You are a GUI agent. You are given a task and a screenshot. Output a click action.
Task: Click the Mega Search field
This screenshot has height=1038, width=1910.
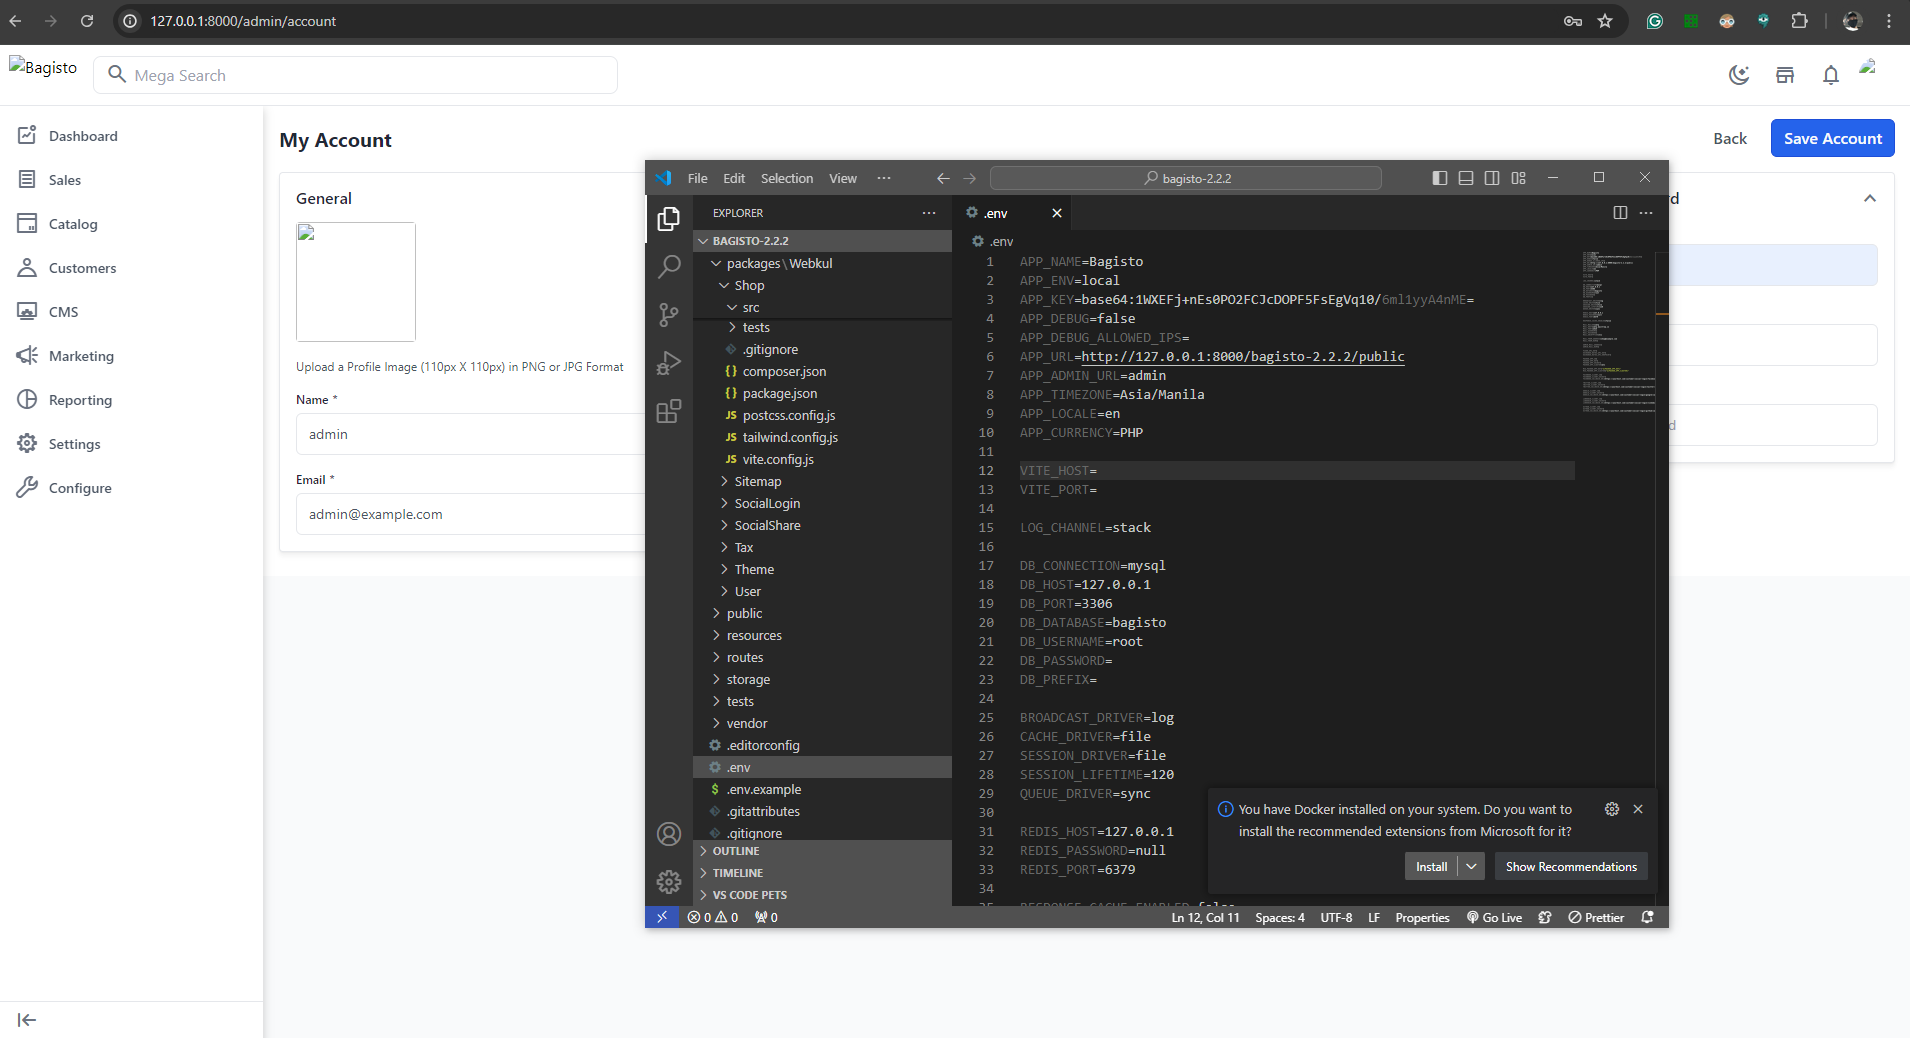(355, 75)
